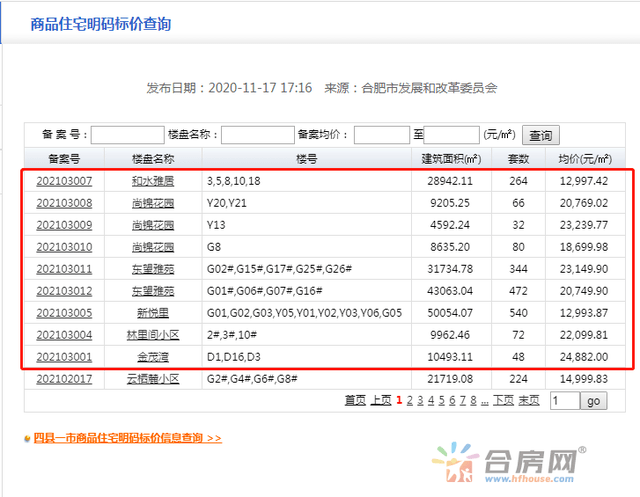Screen dimensions: 640x497
Task: Click the 下页 next page link
Action: pyautogui.click(x=503, y=401)
